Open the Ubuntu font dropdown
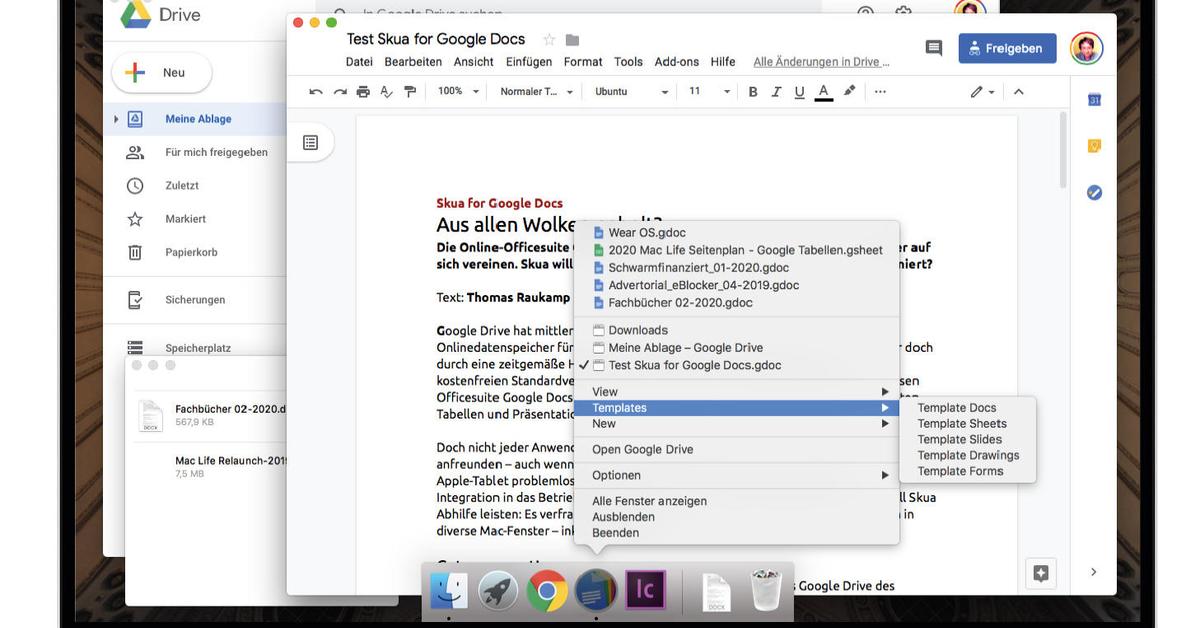The height and width of the screenshot is (628, 1200). point(631,91)
